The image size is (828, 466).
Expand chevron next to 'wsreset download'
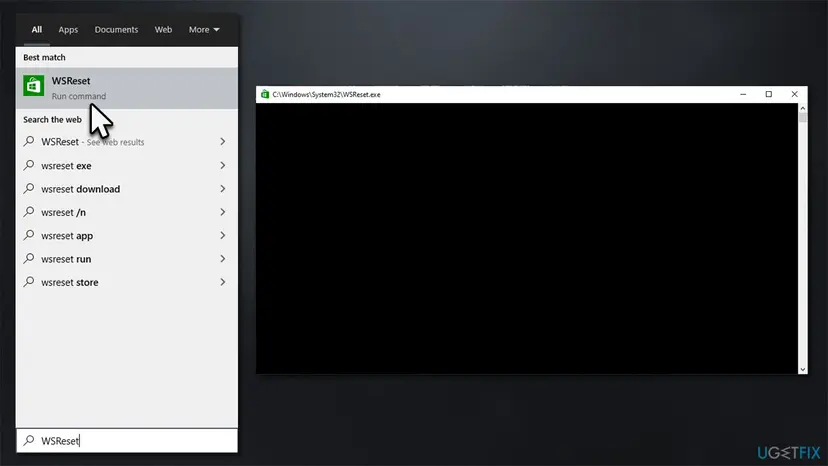pyautogui.click(x=223, y=189)
